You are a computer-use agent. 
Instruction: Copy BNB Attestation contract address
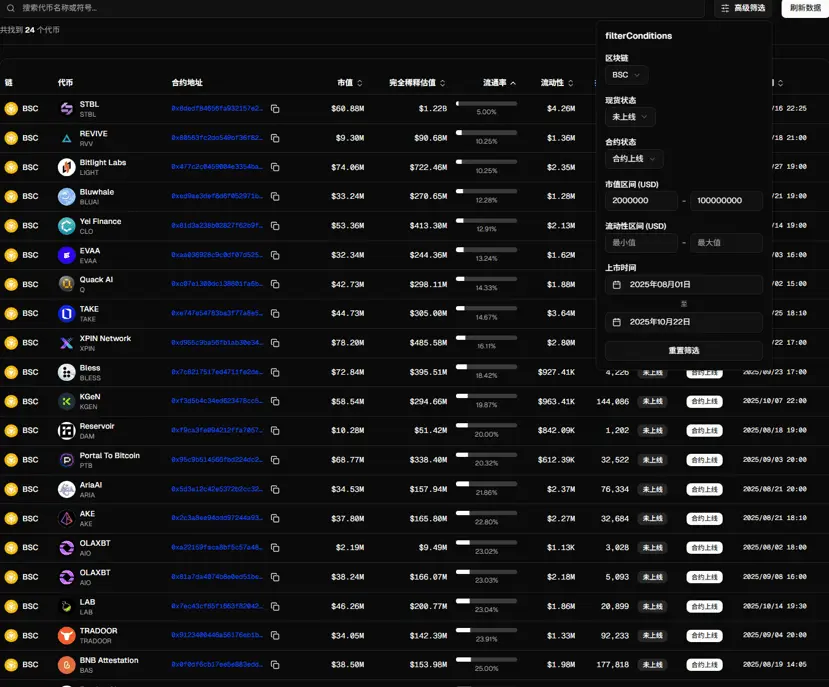click(275, 665)
